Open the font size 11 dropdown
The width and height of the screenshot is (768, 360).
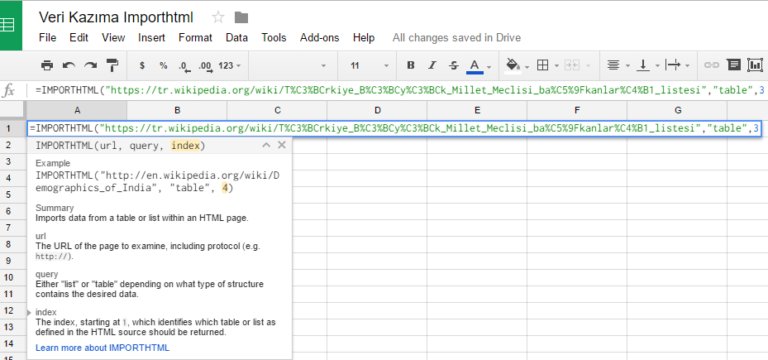click(x=369, y=66)
